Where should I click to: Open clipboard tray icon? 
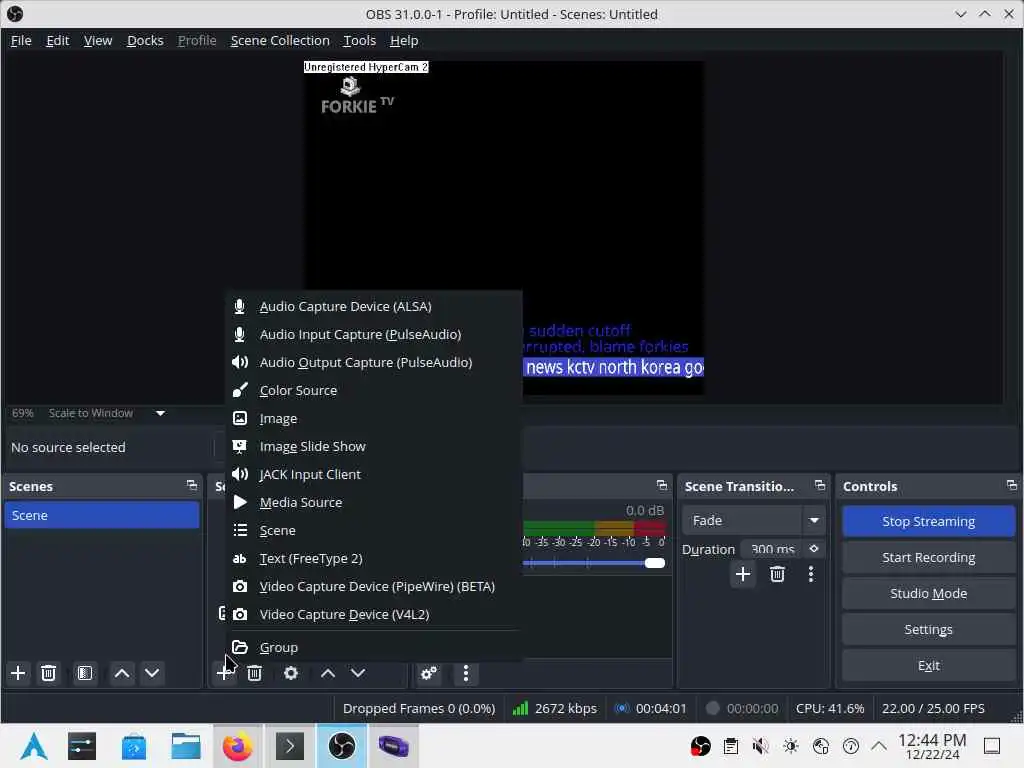point(731,746)
